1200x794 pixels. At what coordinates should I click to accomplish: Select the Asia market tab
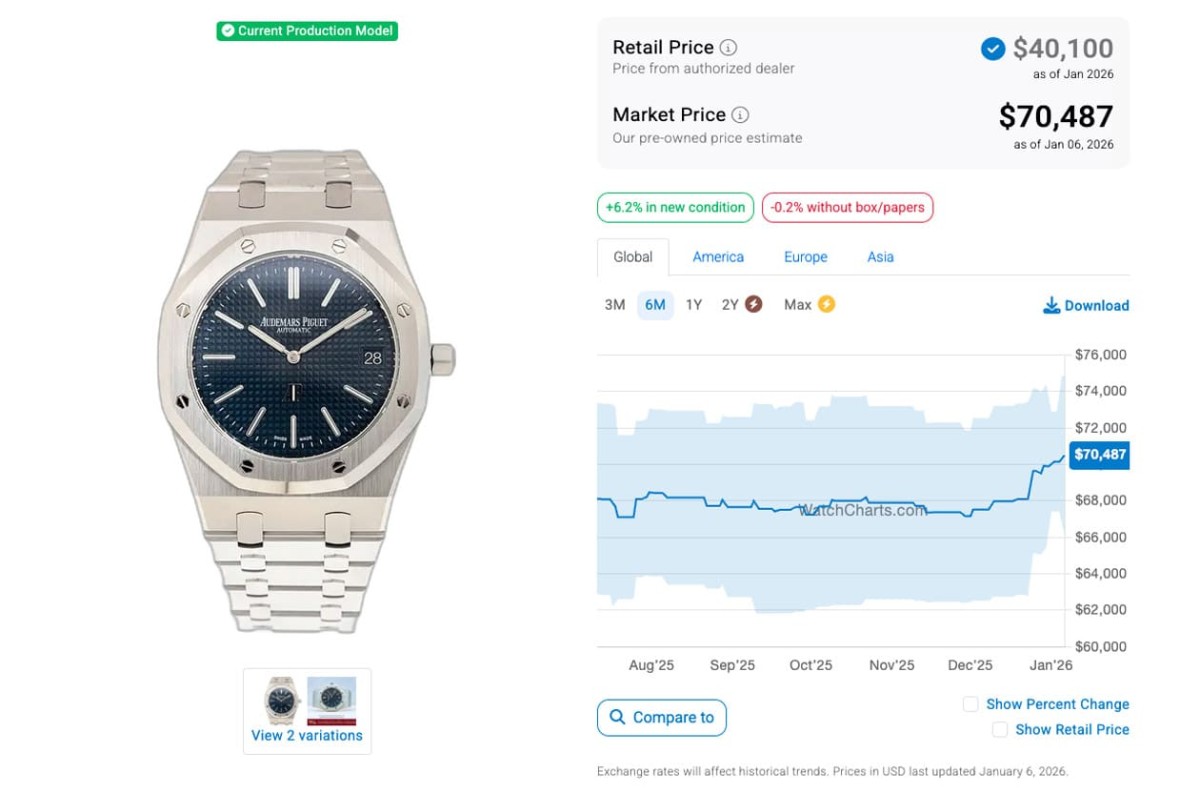[x=880, y=257]
